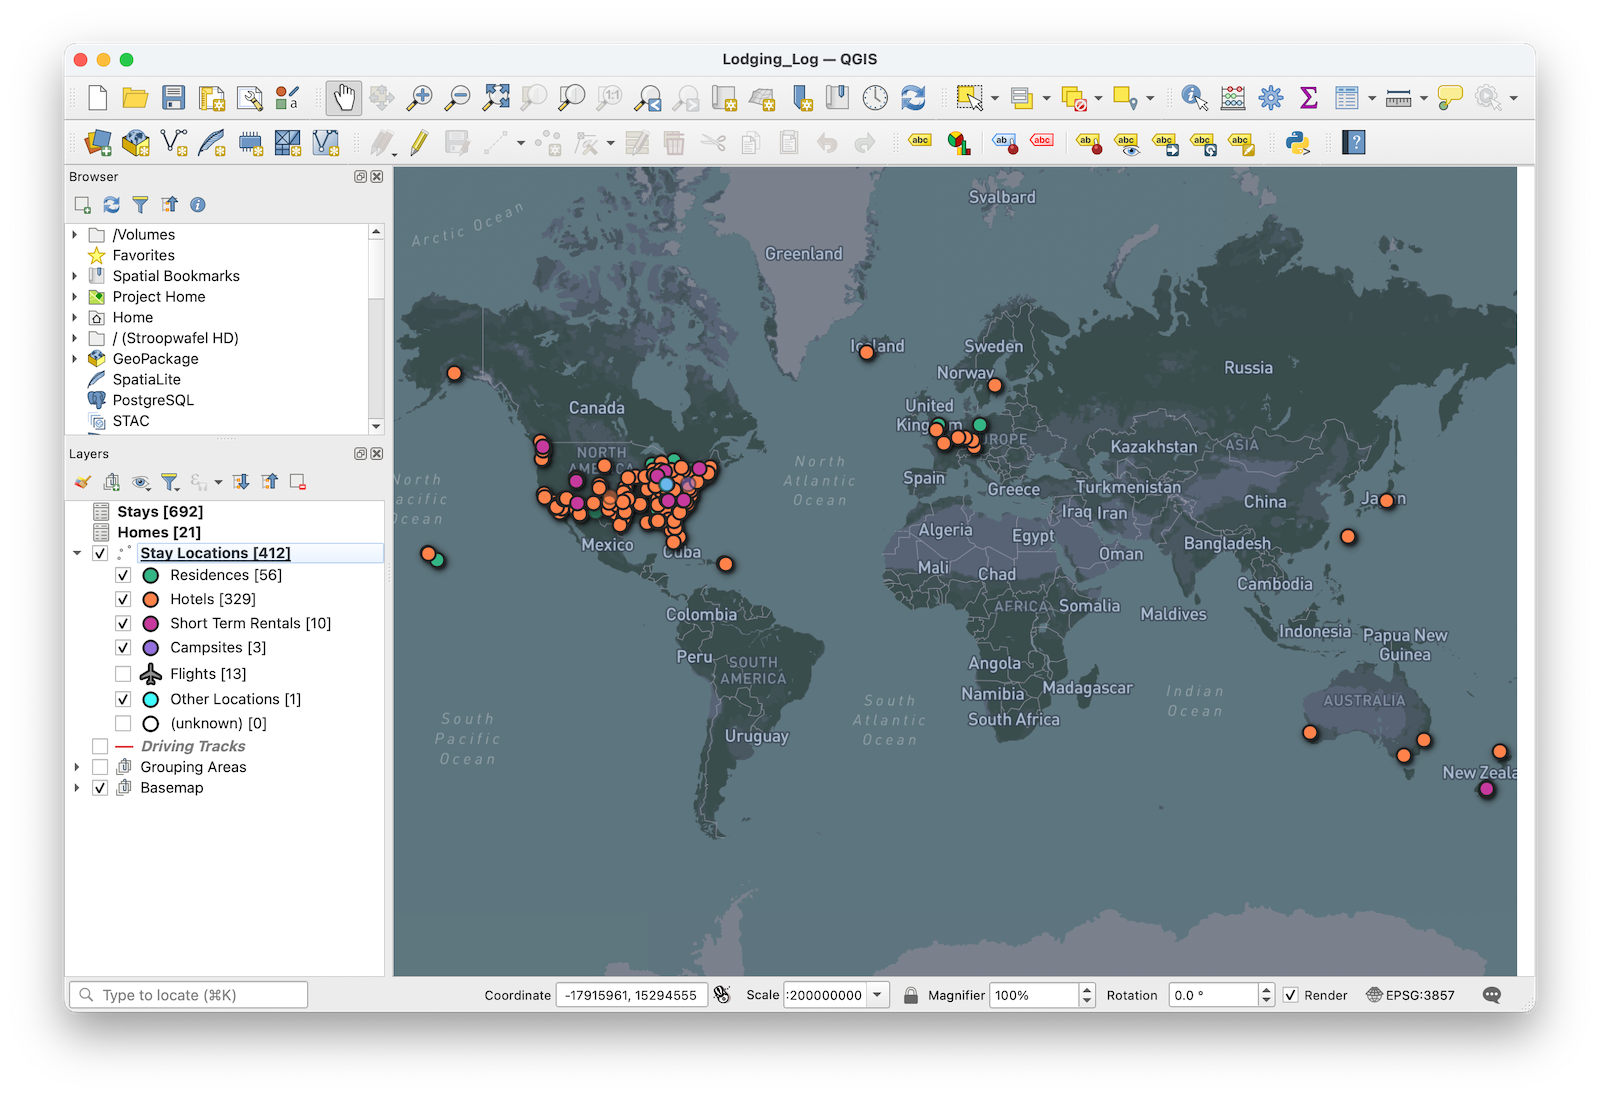Collapse the Stay Locations layer tree
The width and height of the screenshot is (1600, 1097).
pos(77,553)
